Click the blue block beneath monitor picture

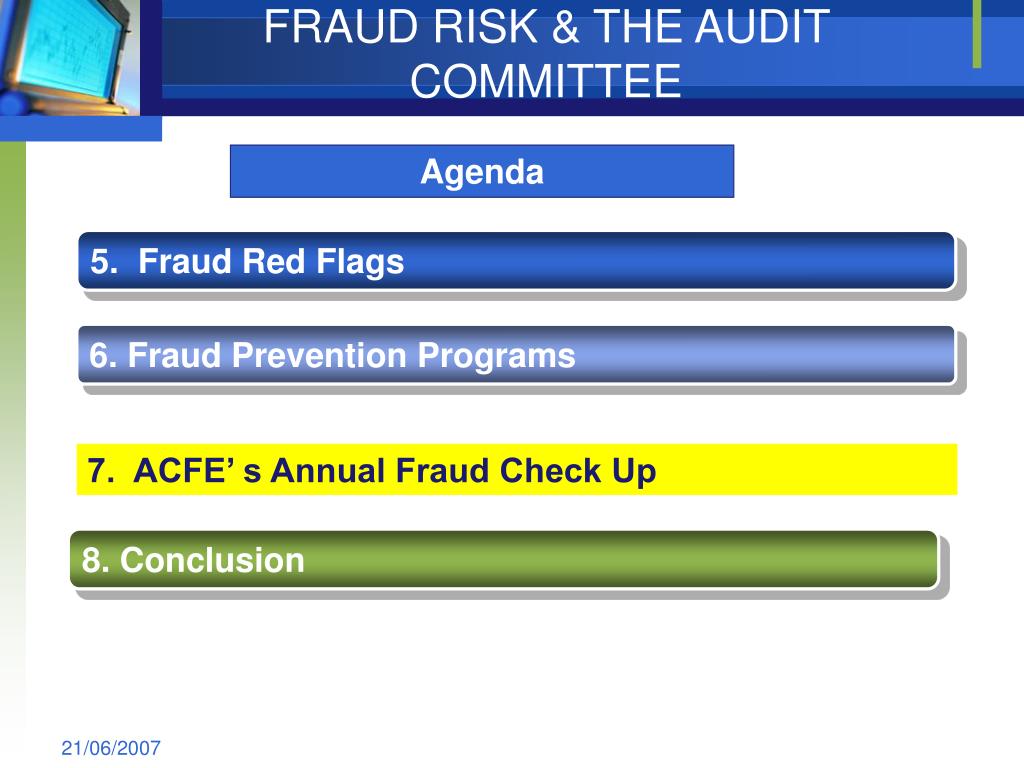[x=81, y=129]
